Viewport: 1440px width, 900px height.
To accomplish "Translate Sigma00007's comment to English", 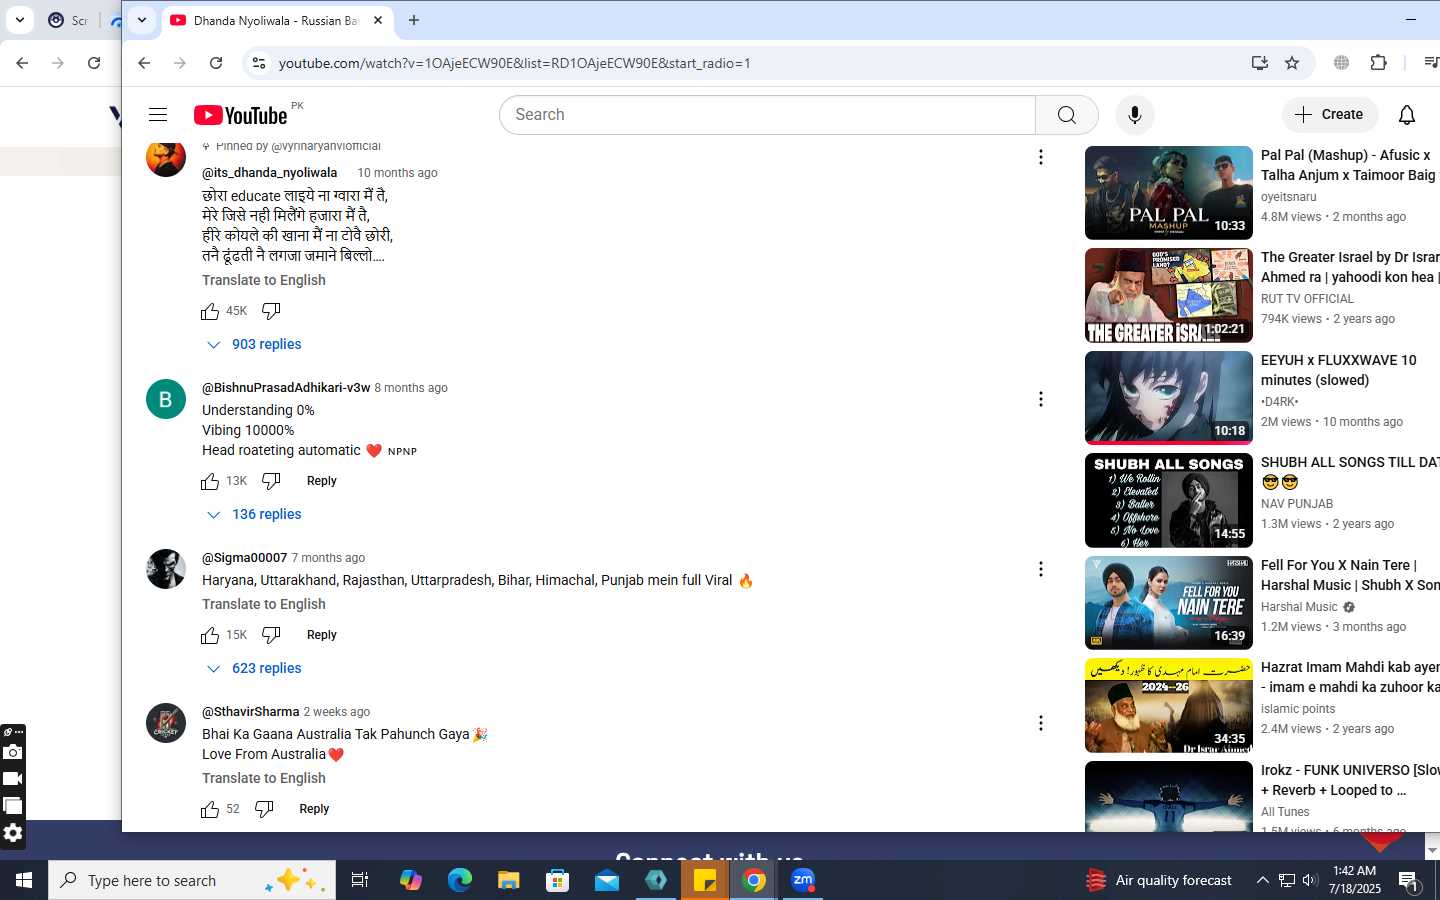I will (264, 604).
